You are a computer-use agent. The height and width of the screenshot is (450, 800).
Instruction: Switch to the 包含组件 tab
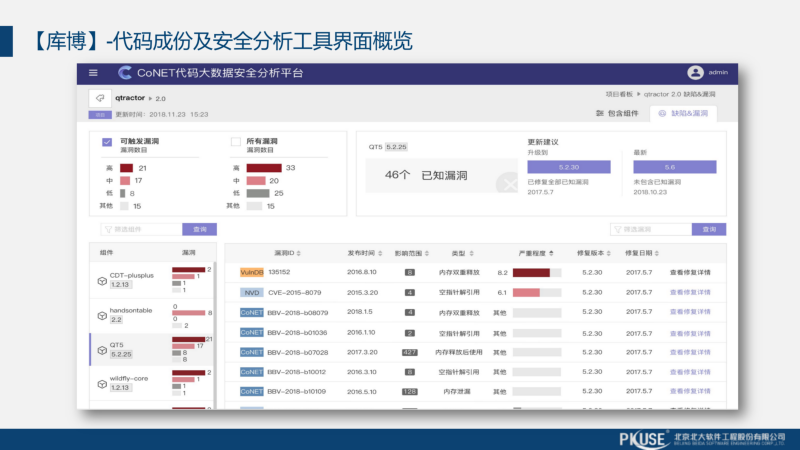(x=617, y=113)
